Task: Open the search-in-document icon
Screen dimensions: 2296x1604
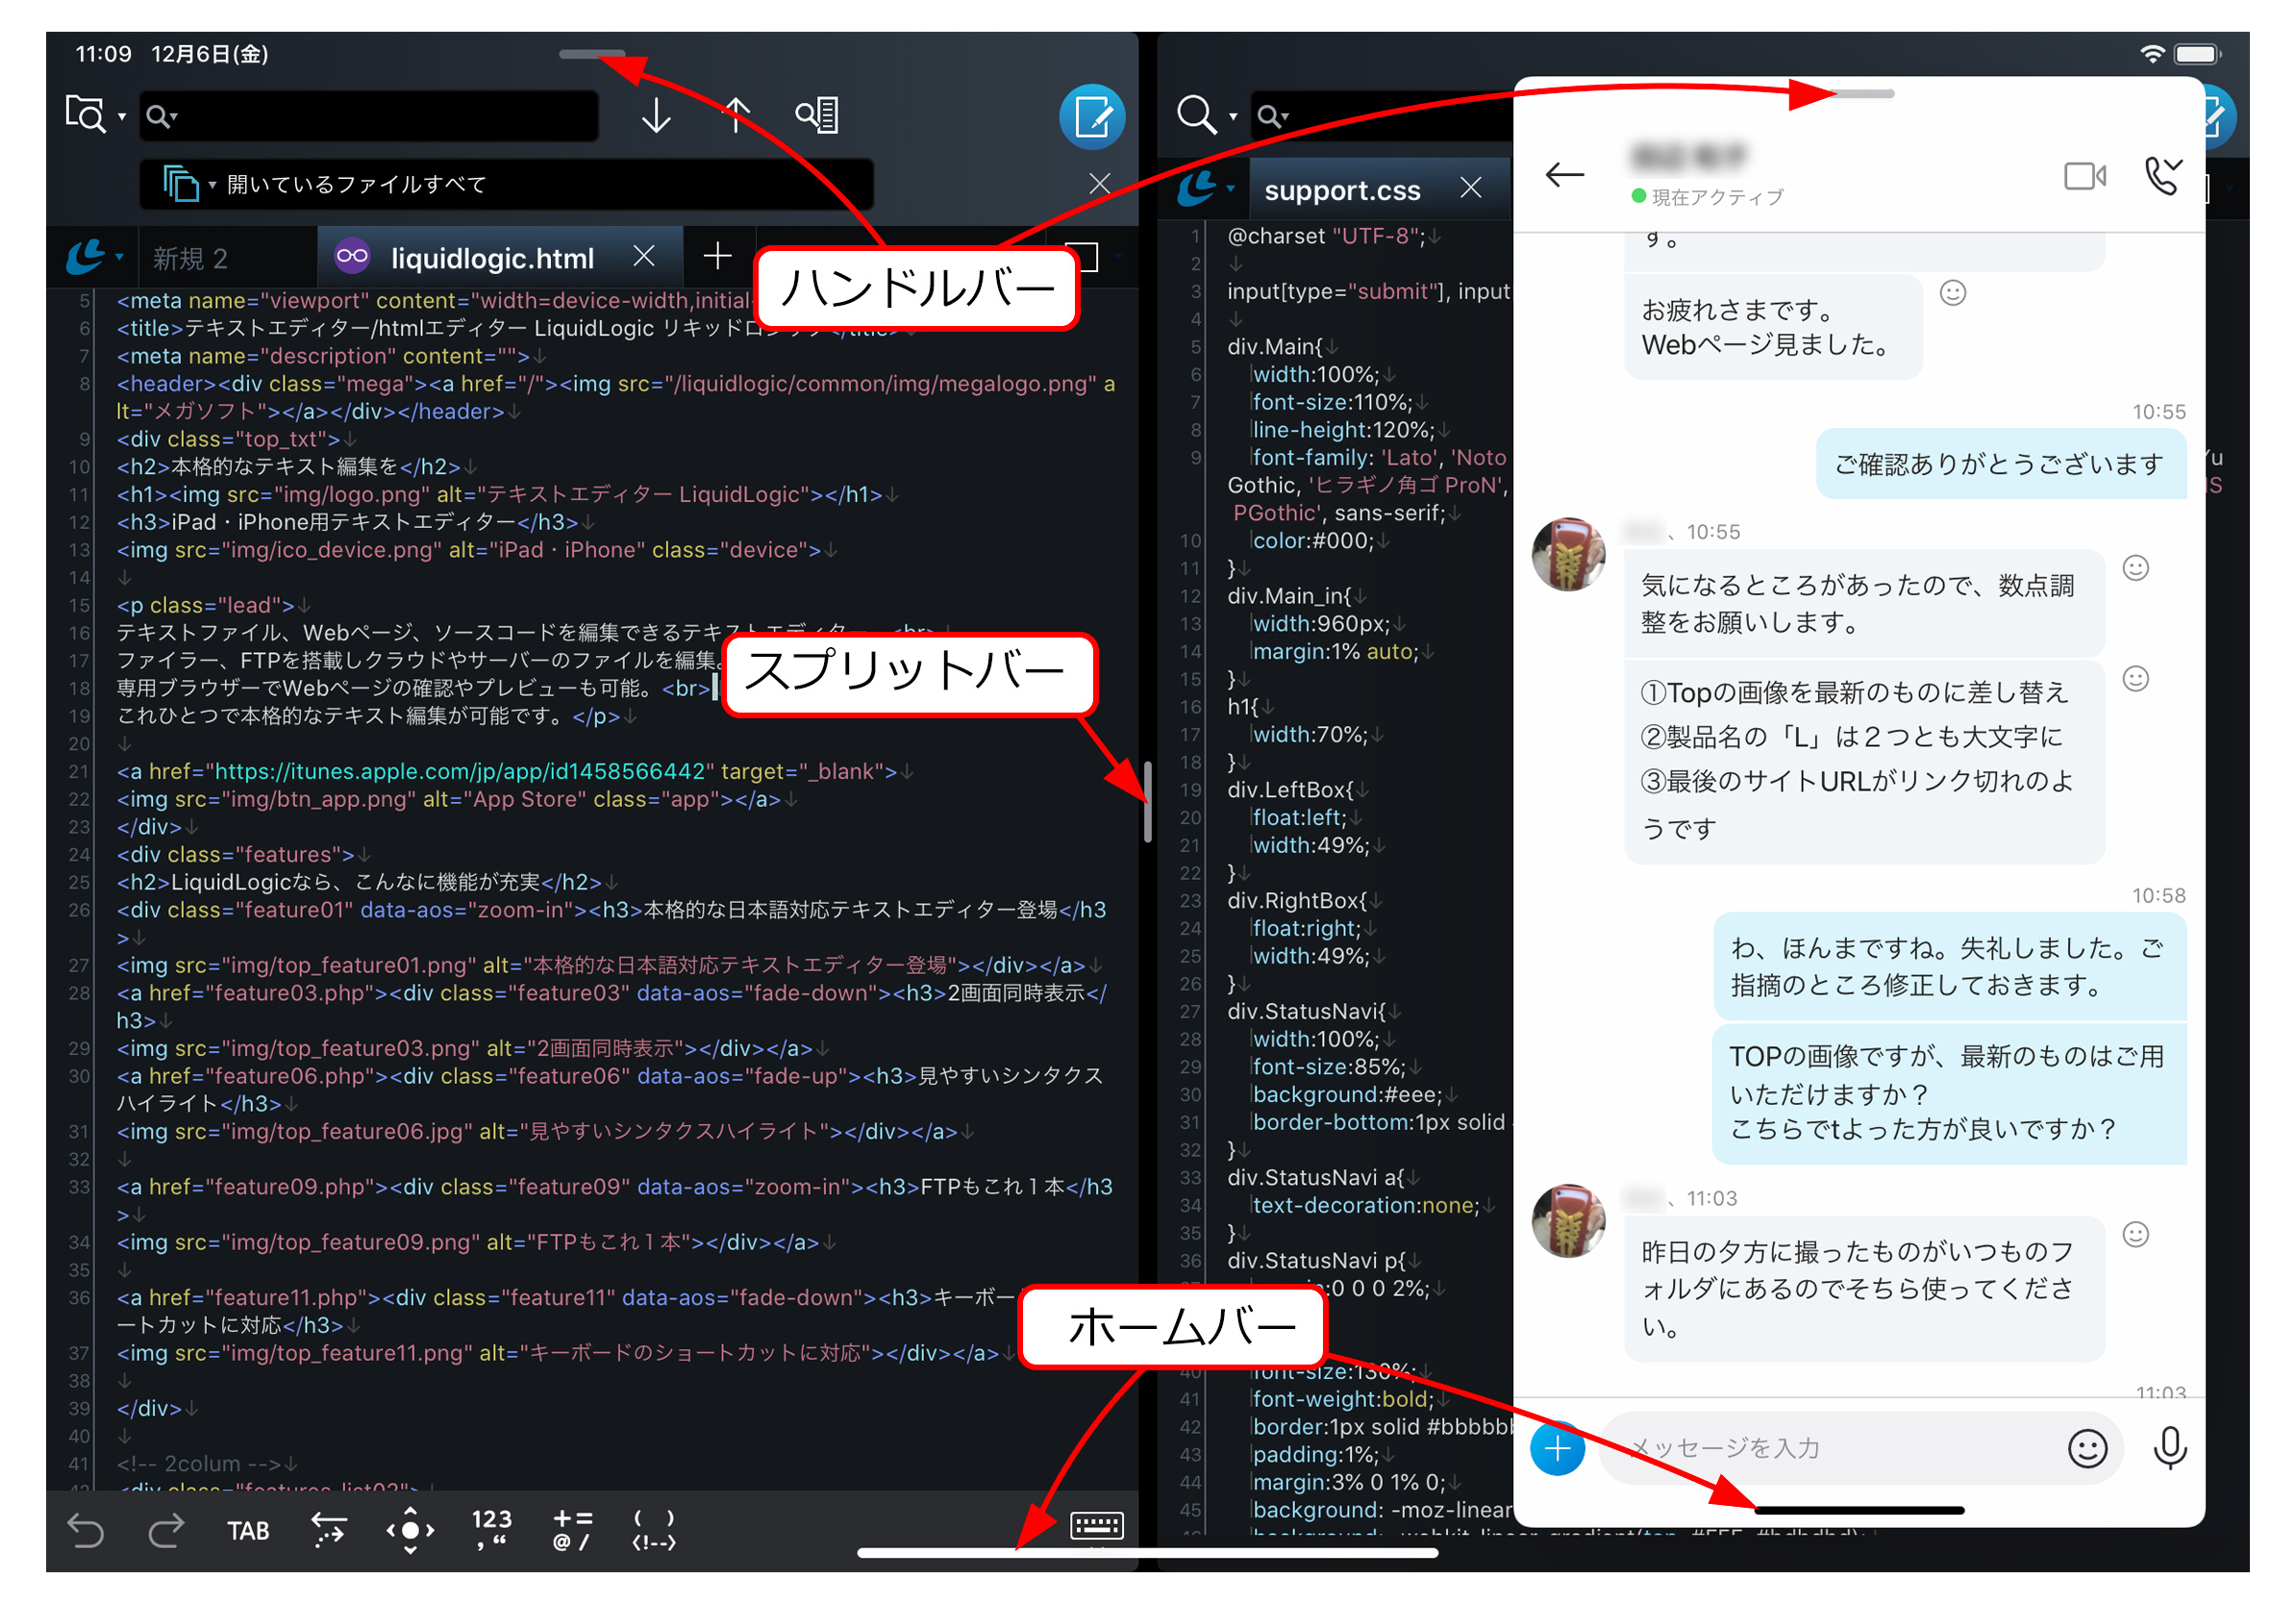Action: [818, 115]
